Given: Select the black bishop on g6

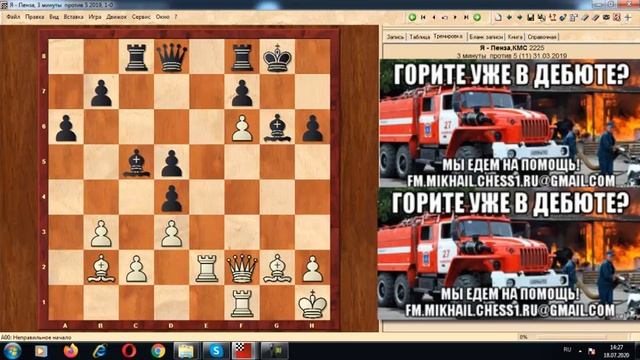Looking at the screenshot, I should click(x=278, y=127).
